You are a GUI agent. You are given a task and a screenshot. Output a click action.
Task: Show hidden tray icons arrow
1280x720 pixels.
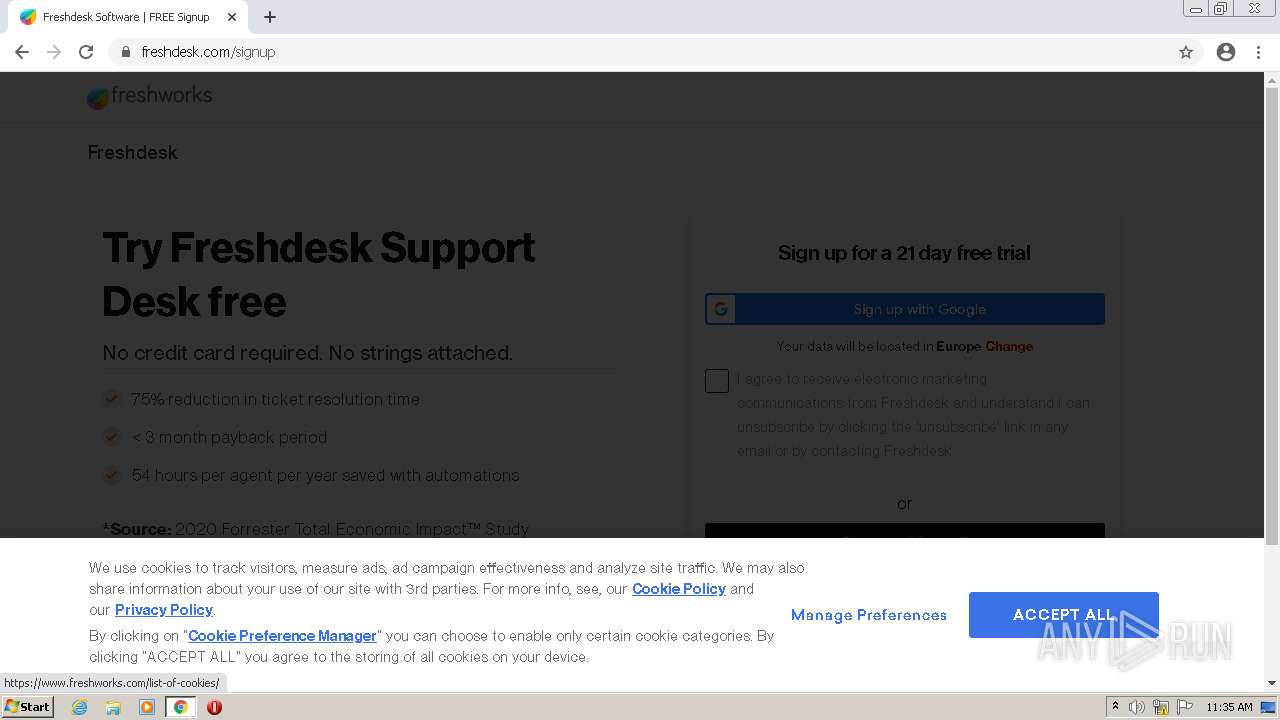(x=1115, y=707)
